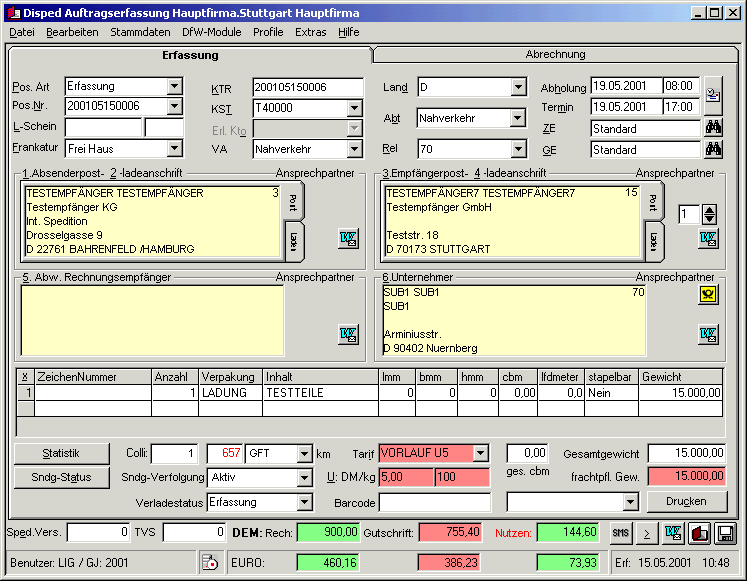The image size is (747, 581).
Task: Select the Post side tab in Empfänger
Action: (652, 202)
